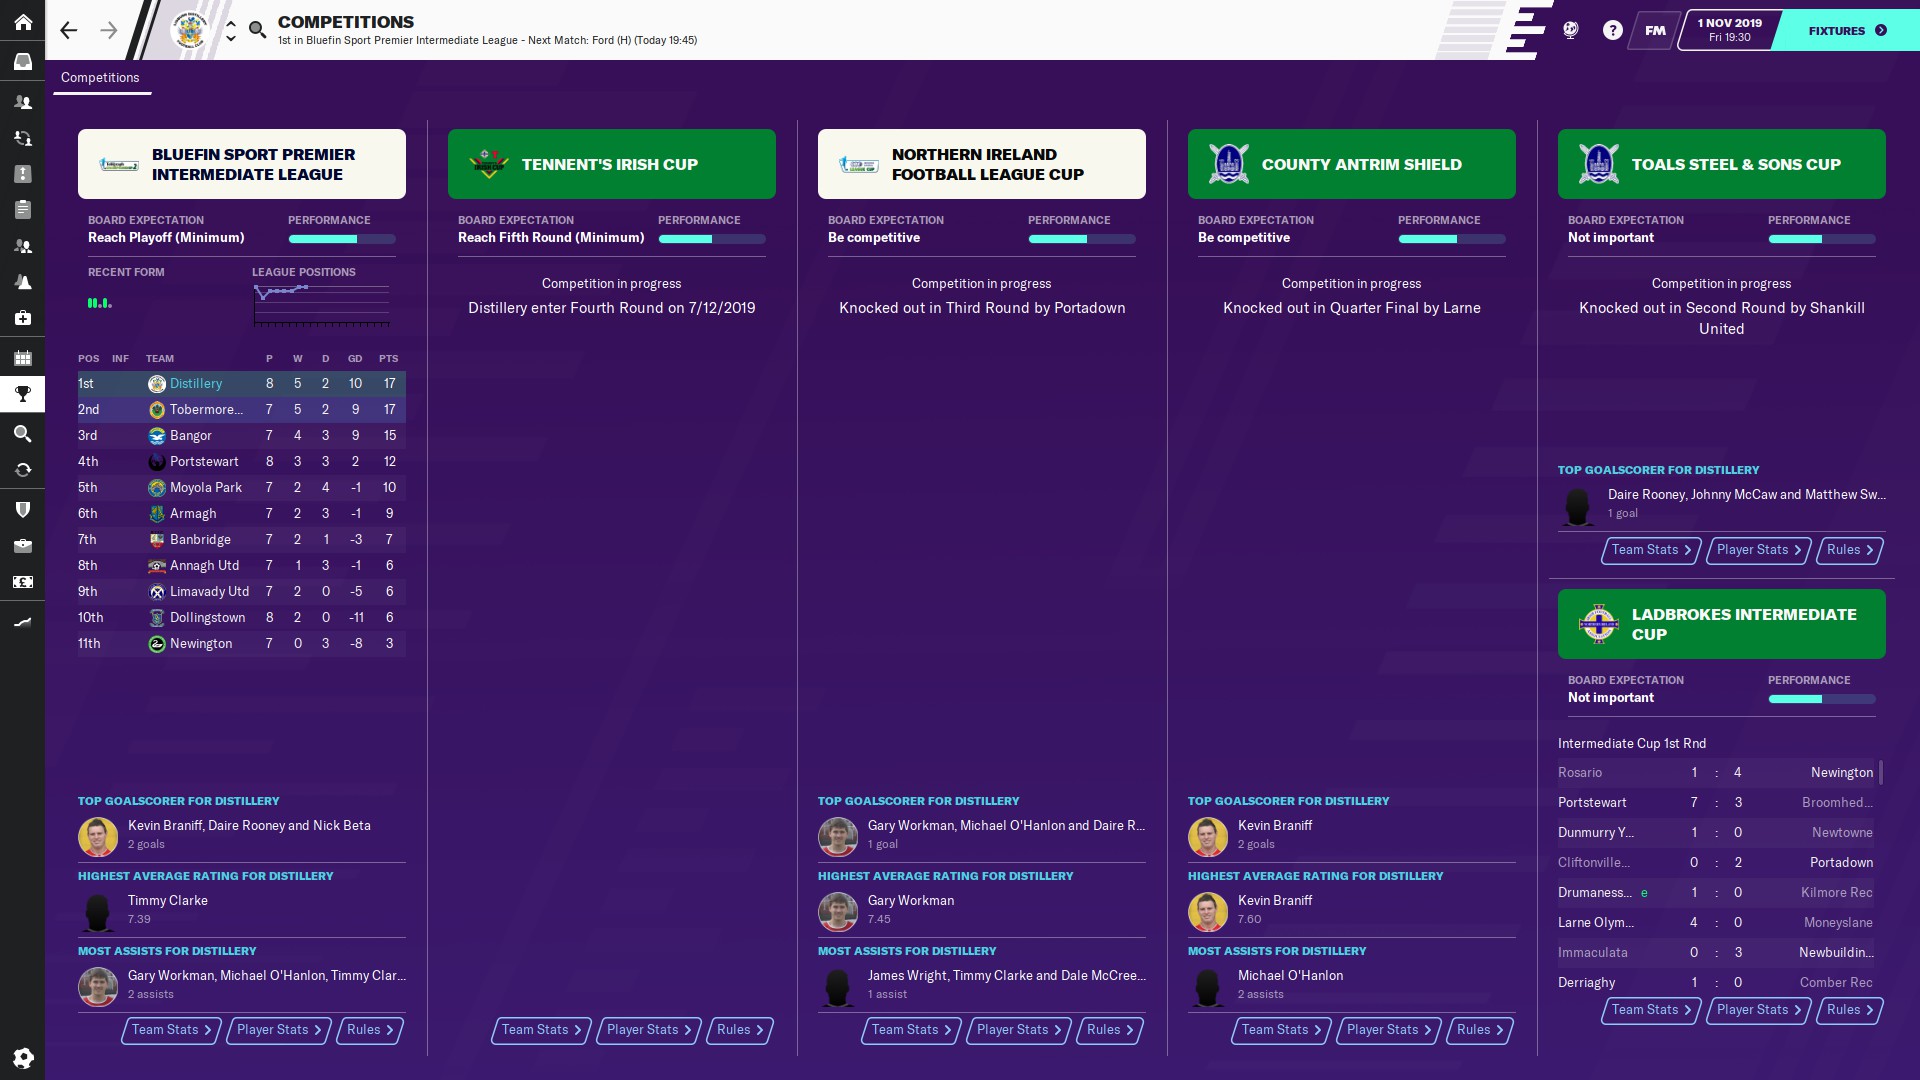Open Rules for Bluefin Premier League
This screenshot has width=1920, height=1080.
(x=370, y=1030)
